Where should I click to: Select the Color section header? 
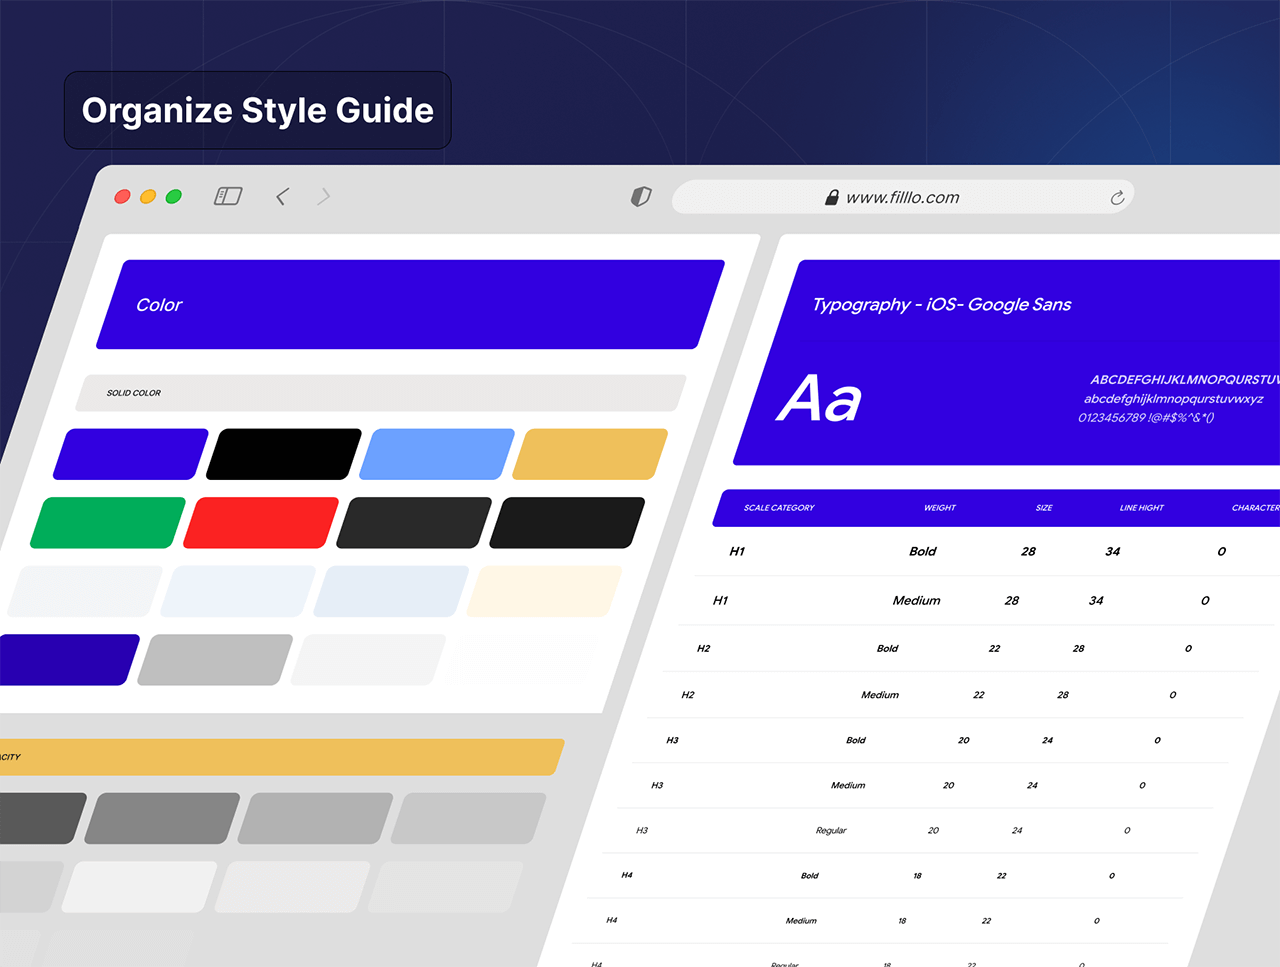click(410, 305)
